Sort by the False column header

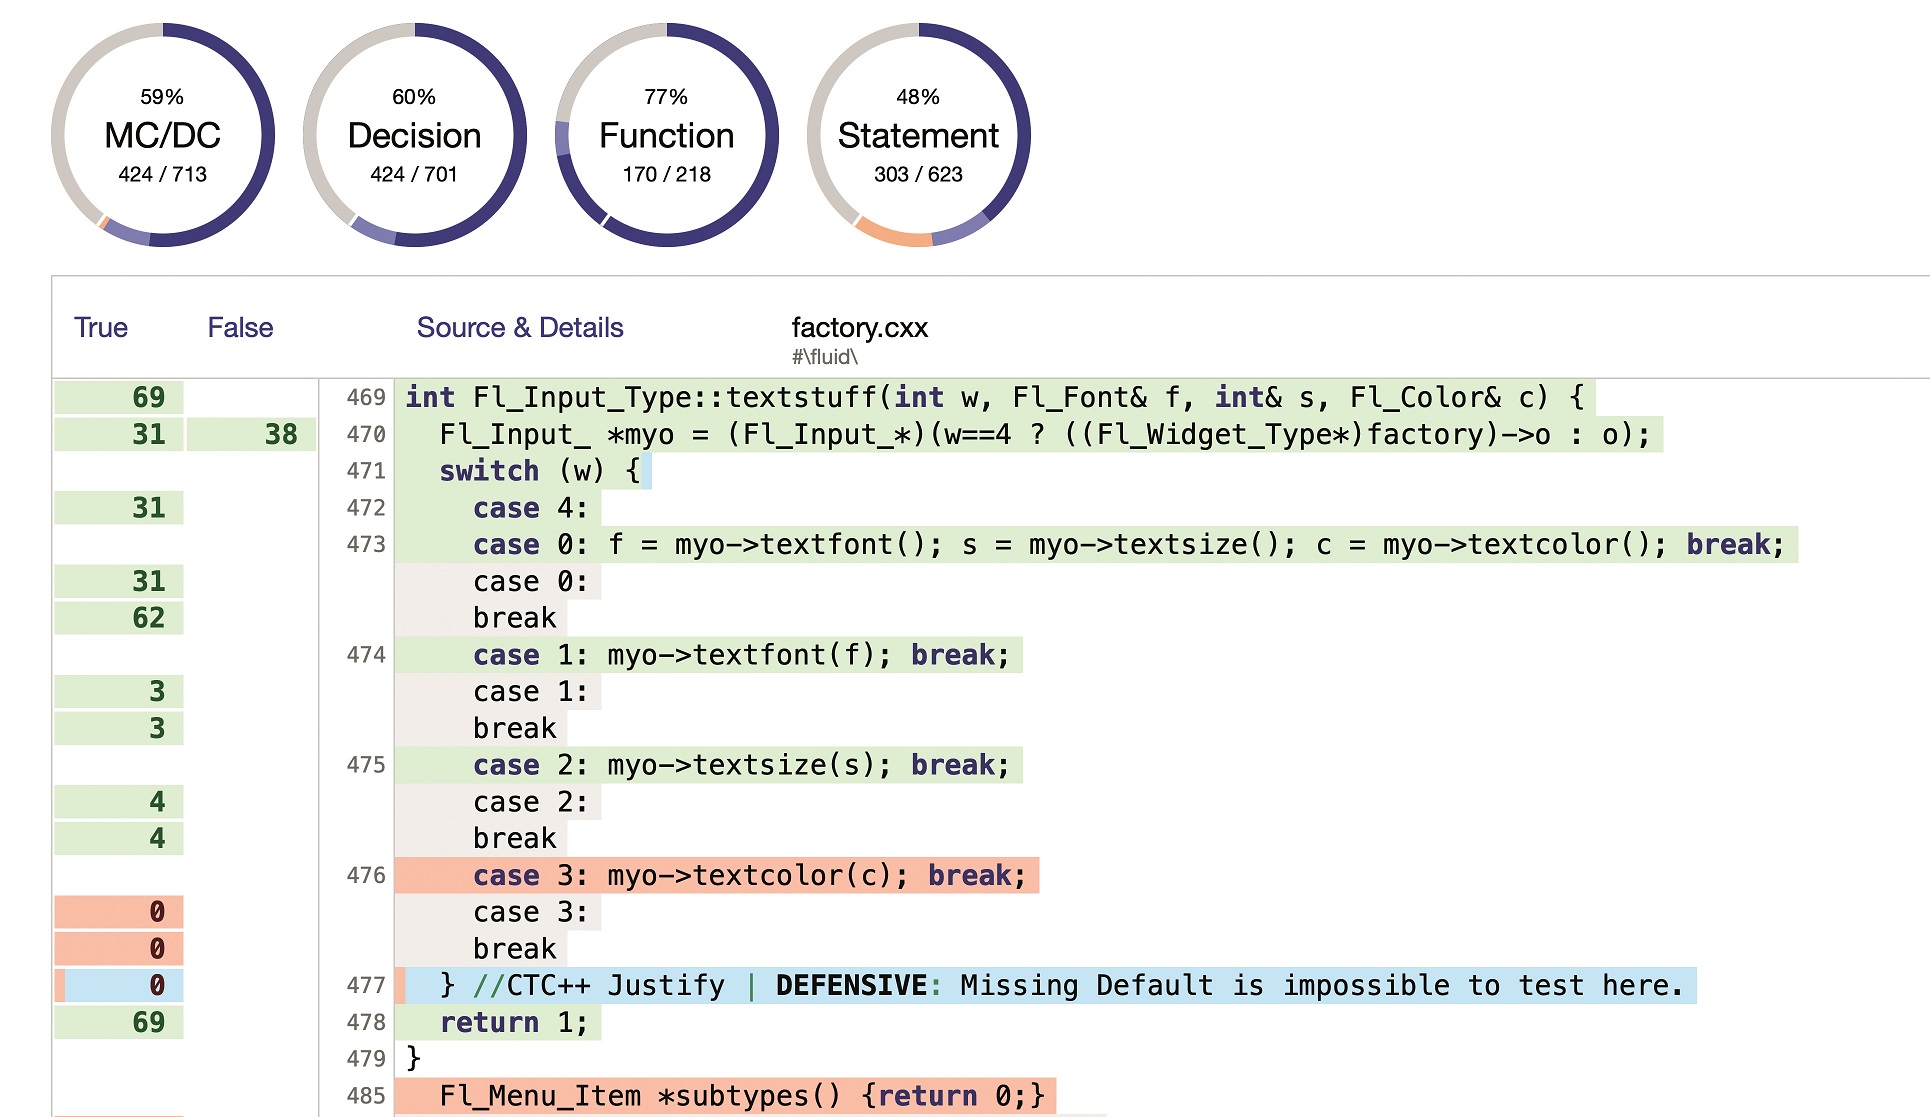click(x=240, y=327)
